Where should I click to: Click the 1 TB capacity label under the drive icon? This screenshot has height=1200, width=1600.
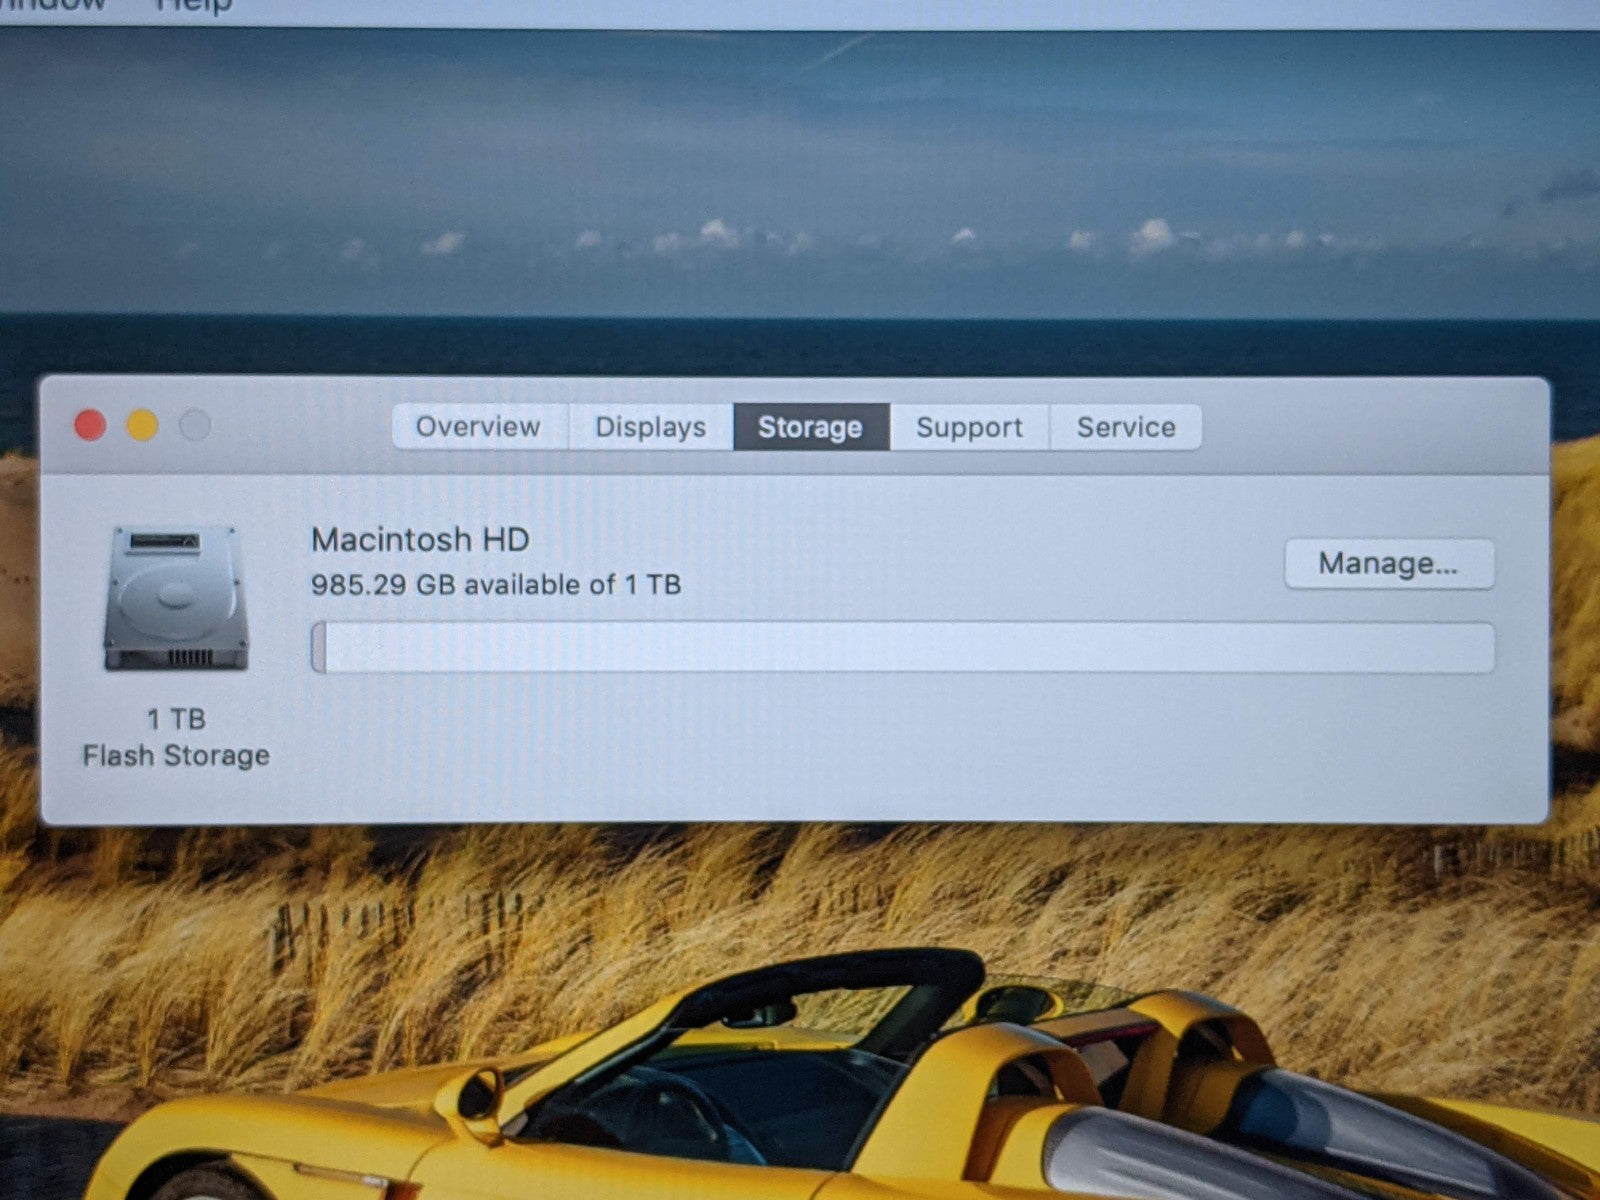(x=176, y=719)
